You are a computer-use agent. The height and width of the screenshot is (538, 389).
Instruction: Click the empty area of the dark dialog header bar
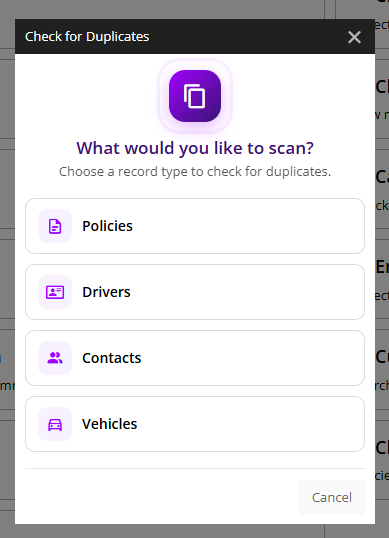247,37
